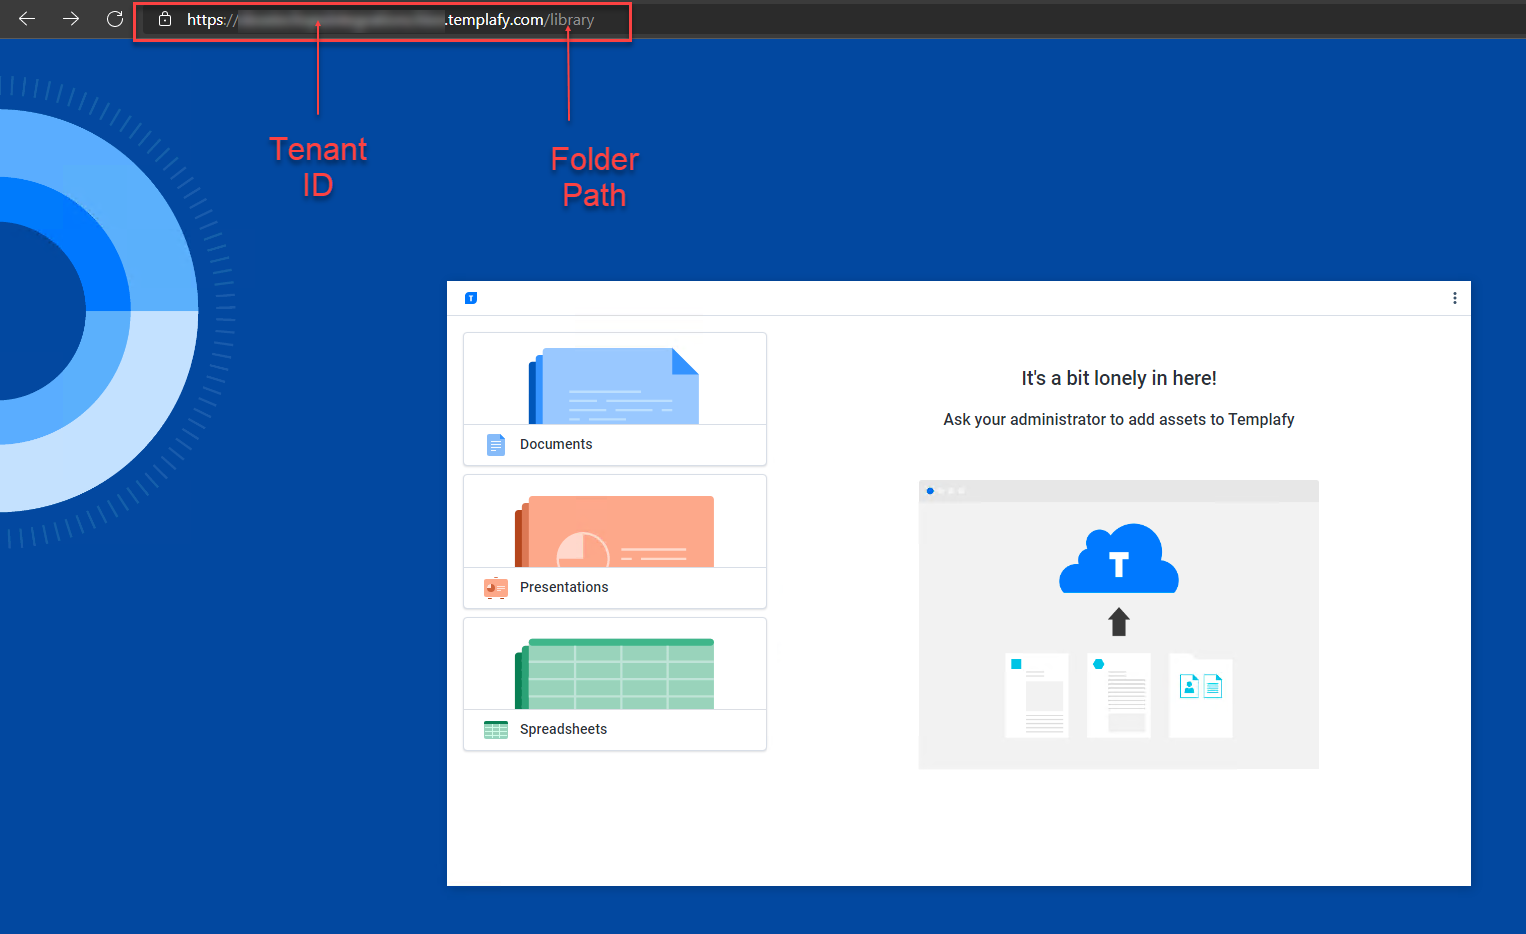The height and width of the screenshot is (934, 1526).
Task: Open the three-dot options menu
Action: tap(1454, 298)
